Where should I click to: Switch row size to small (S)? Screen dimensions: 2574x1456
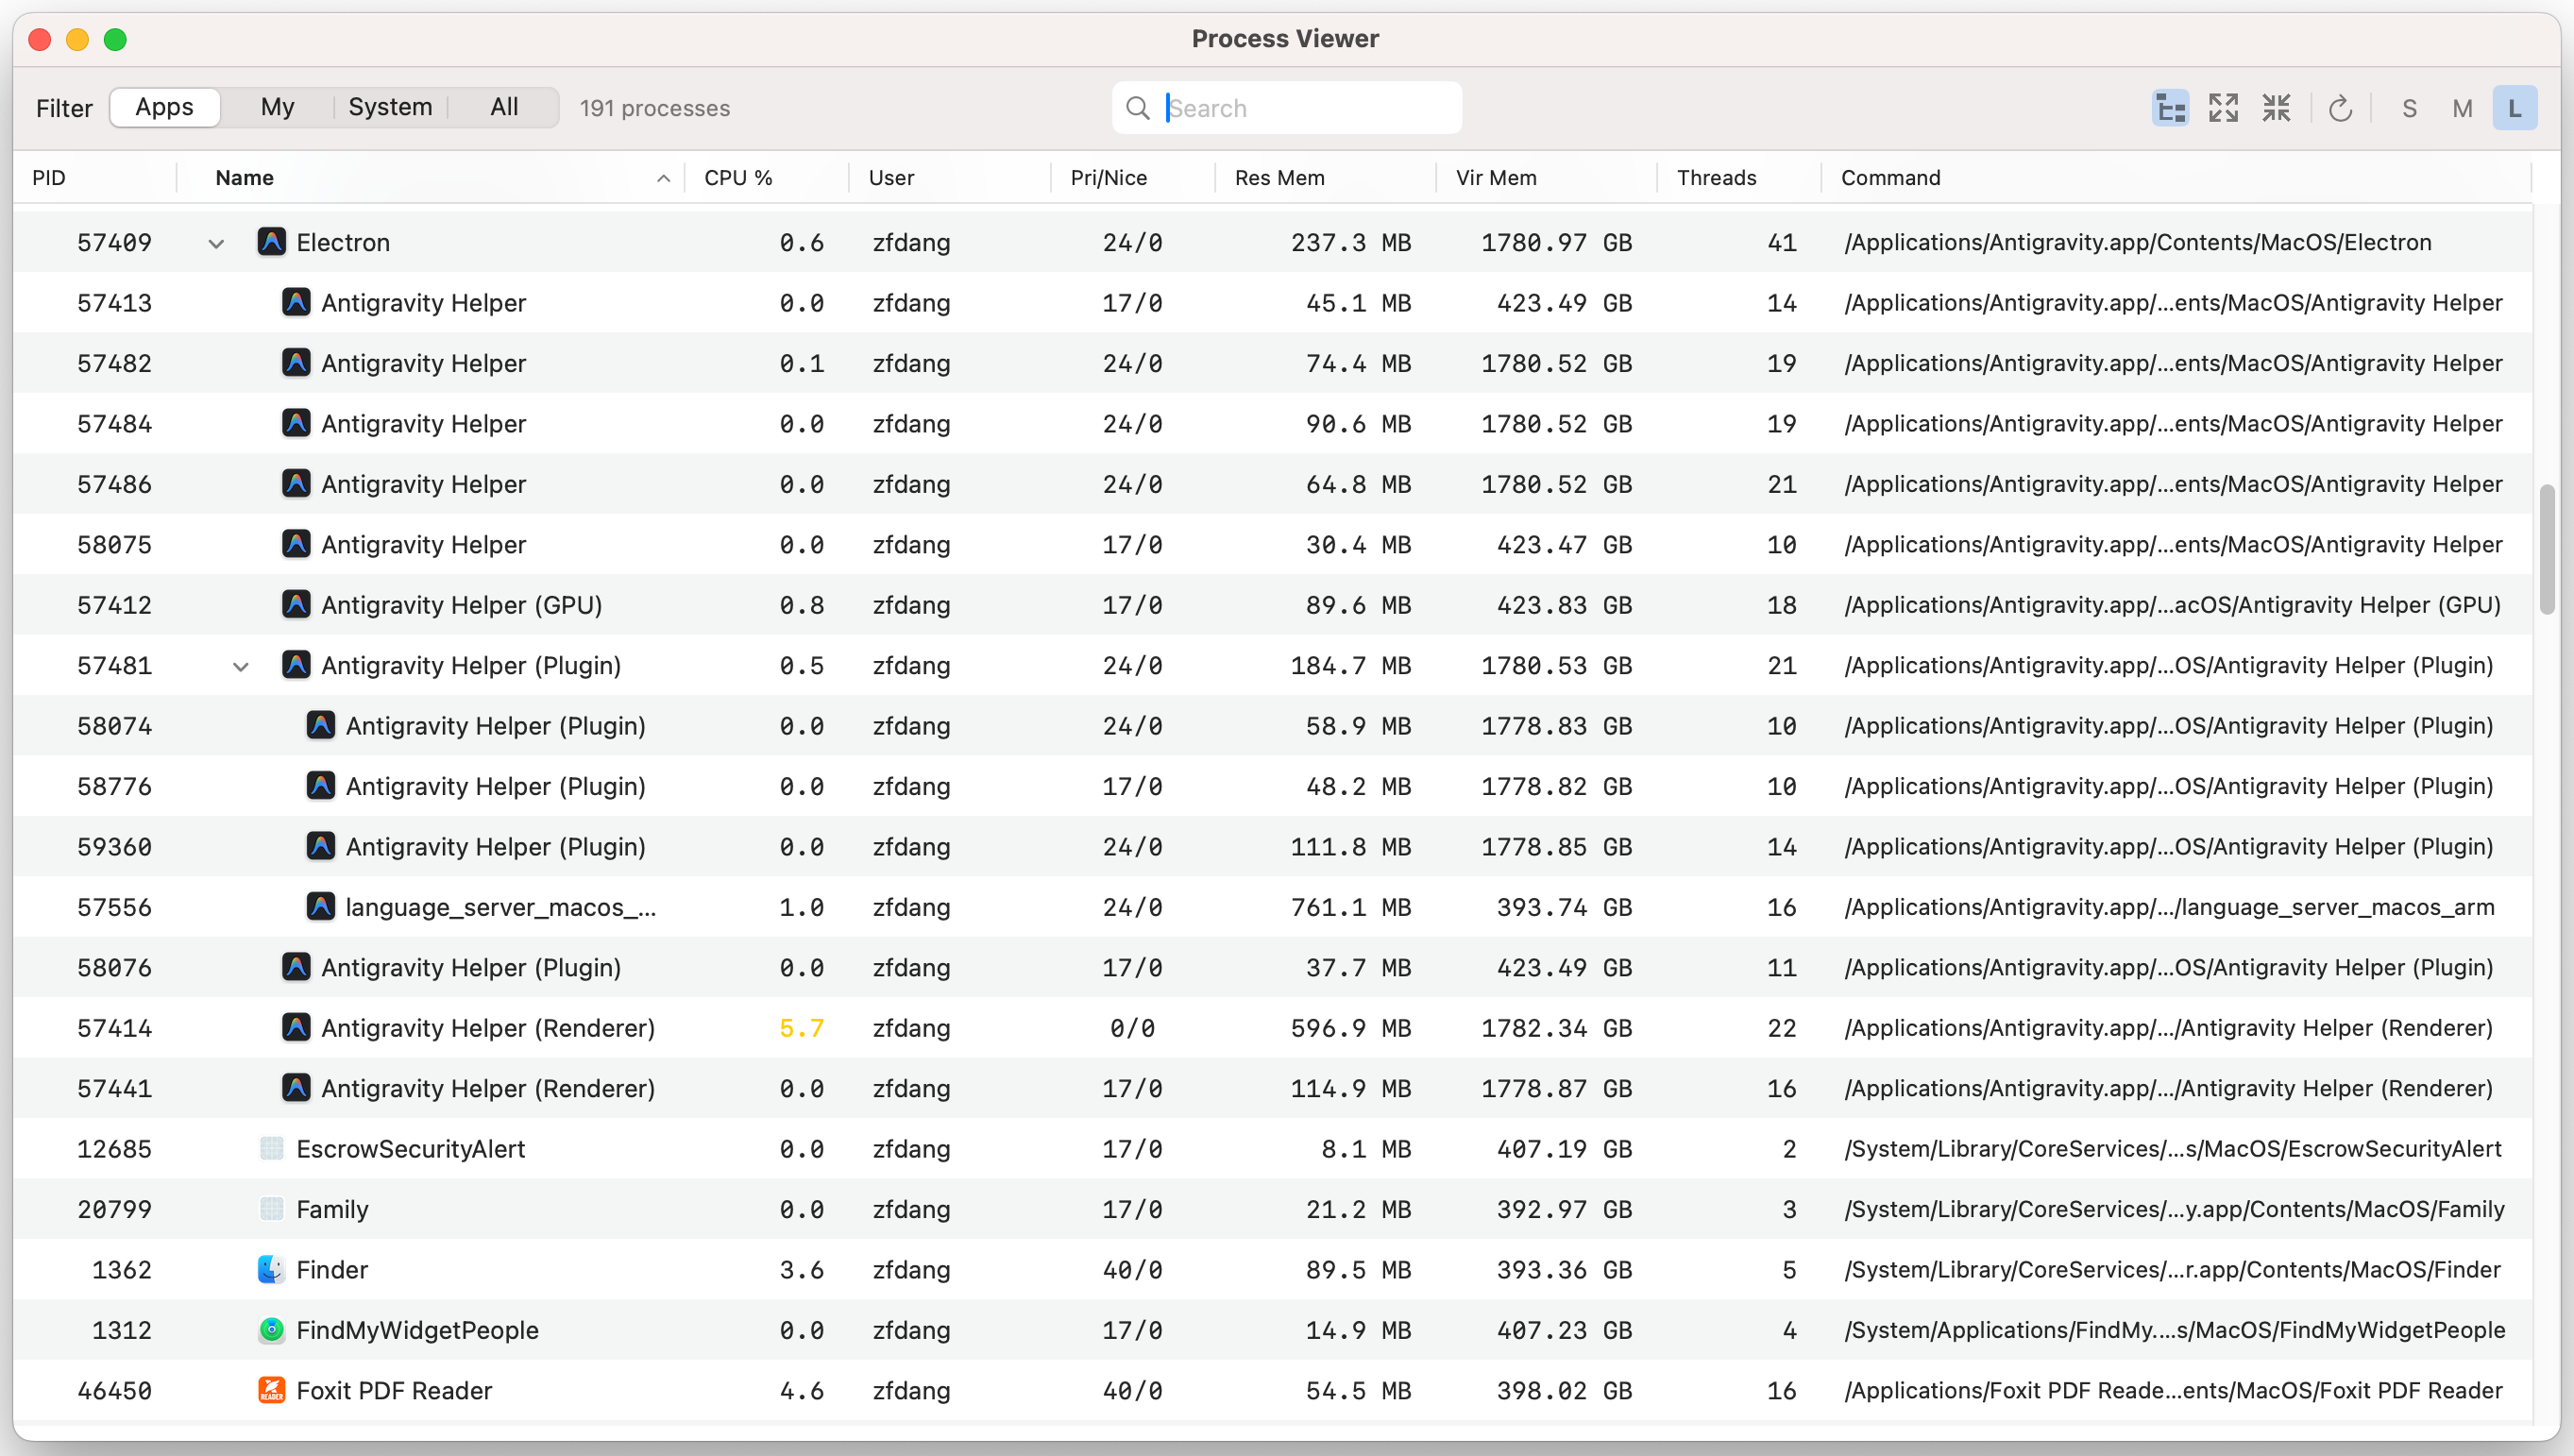pyautogui.click(x=2409, y=108)
